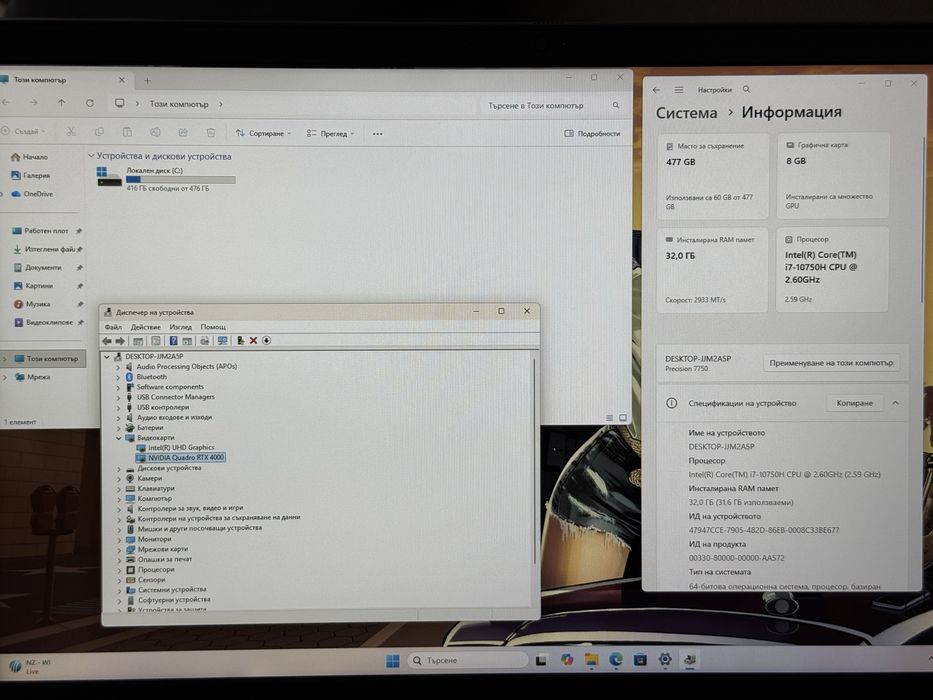
Task: Click the Update driver icon in Device Manager
Action: [240, 341]
